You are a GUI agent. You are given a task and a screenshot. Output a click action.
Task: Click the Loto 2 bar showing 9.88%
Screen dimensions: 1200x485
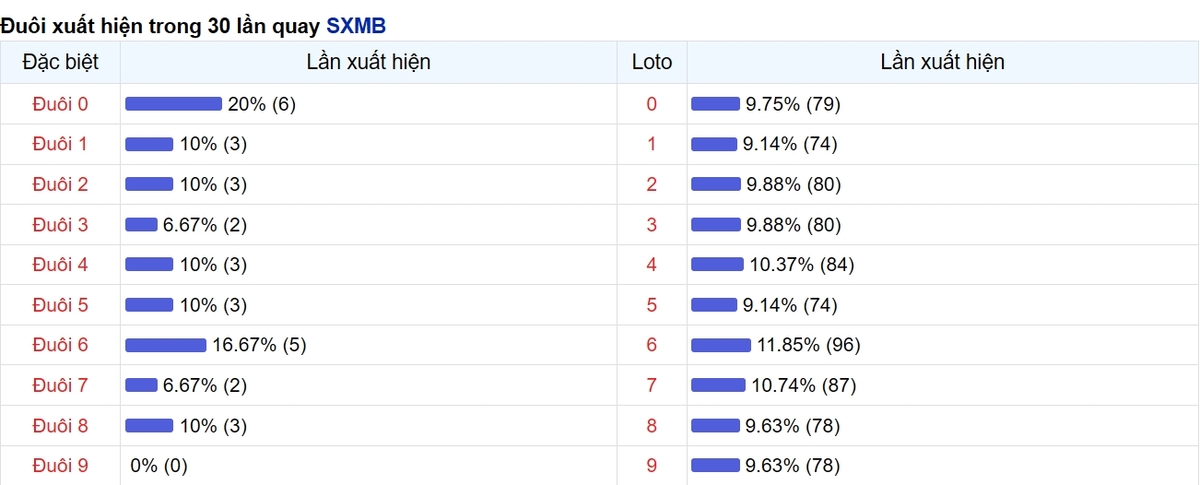(716, 184)
